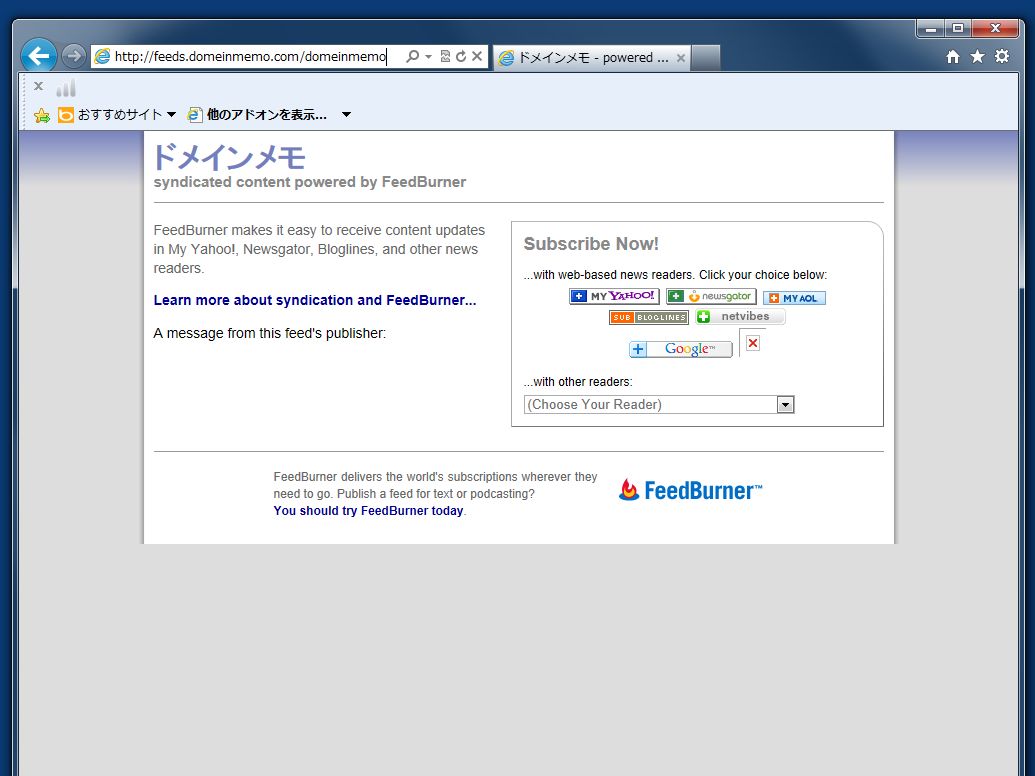Click the Subscribe Now! heading
This screenshot has height=776, width=1035.
(591, 244)
